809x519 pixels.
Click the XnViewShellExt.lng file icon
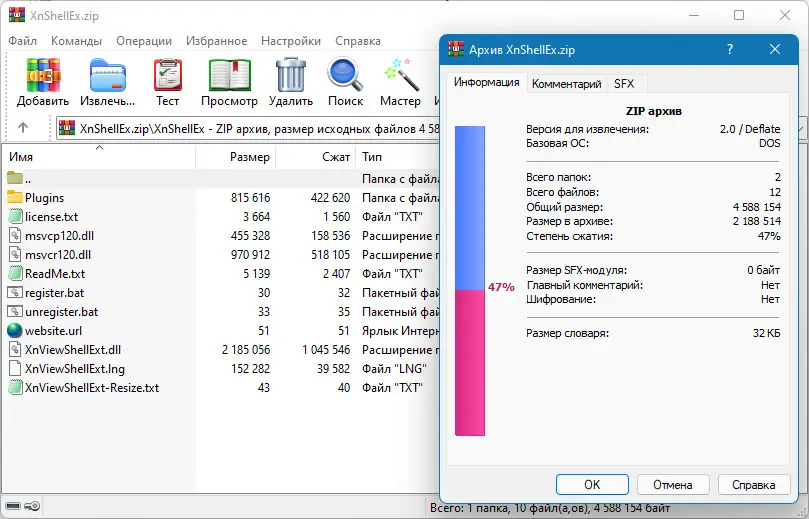coord(15,368)
